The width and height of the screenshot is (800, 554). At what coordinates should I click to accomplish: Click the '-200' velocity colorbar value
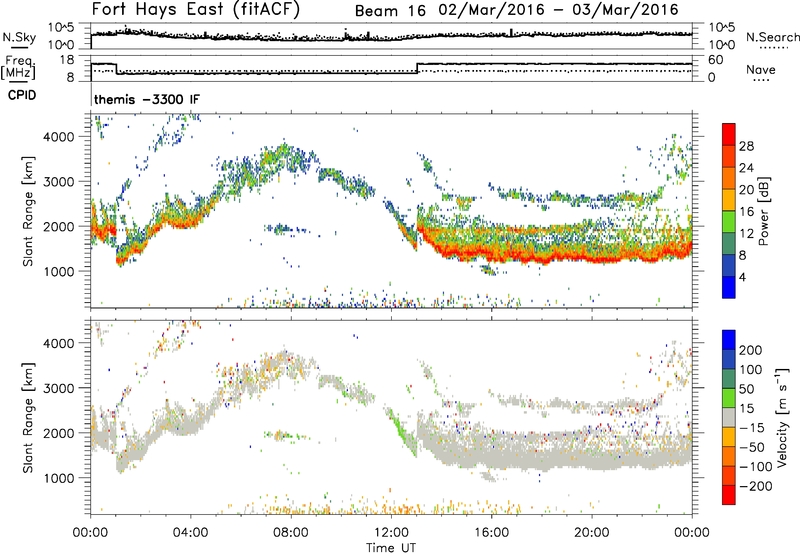coord(756,486)
